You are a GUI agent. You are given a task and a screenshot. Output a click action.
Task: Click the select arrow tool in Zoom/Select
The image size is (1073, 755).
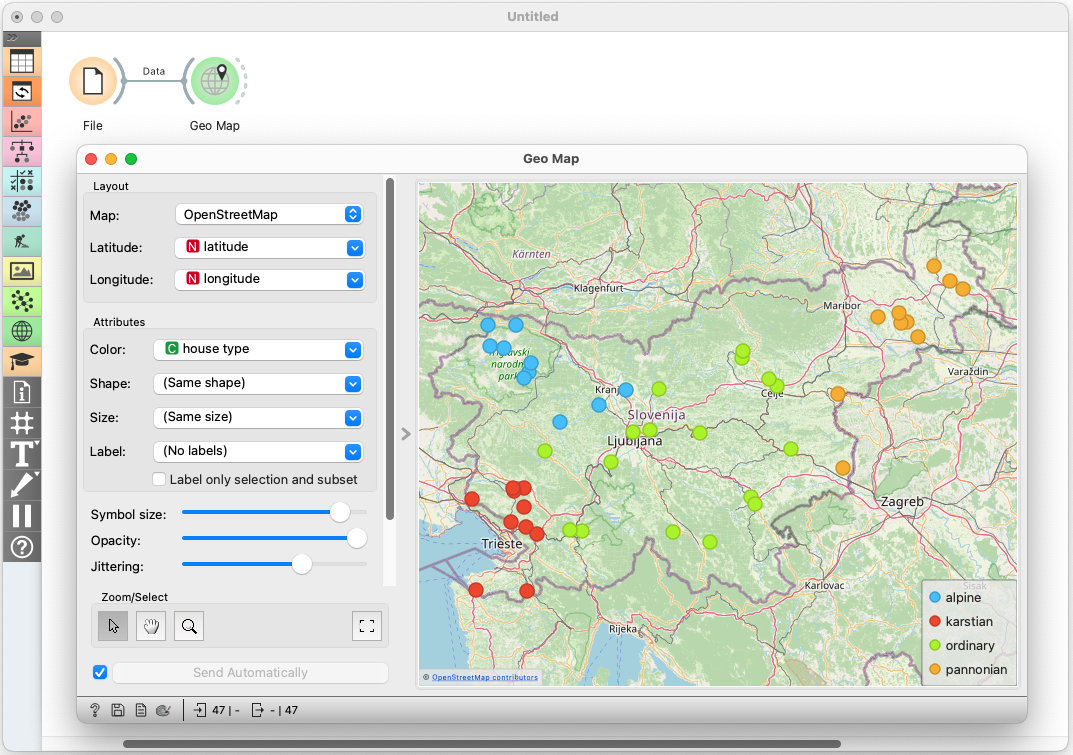coord(113,626)
